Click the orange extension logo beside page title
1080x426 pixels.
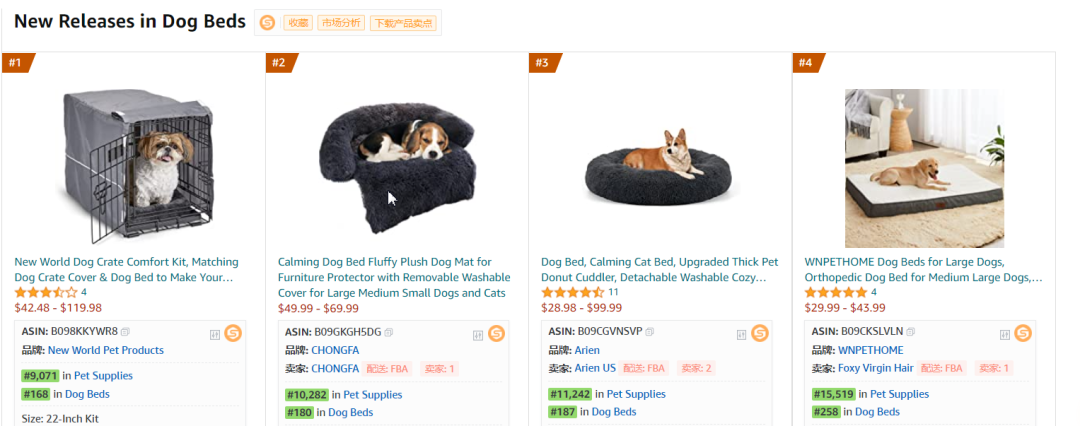pos(267,23)
